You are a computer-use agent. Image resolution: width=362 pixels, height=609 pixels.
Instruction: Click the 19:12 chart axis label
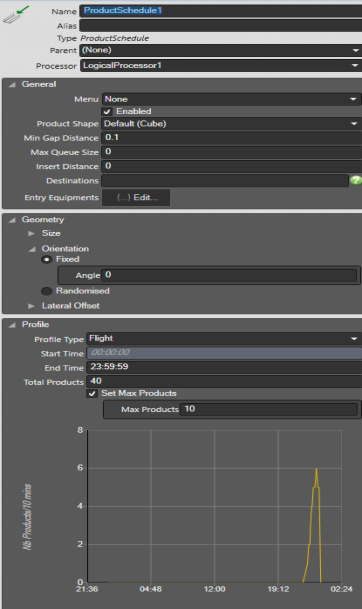[278, 589]
